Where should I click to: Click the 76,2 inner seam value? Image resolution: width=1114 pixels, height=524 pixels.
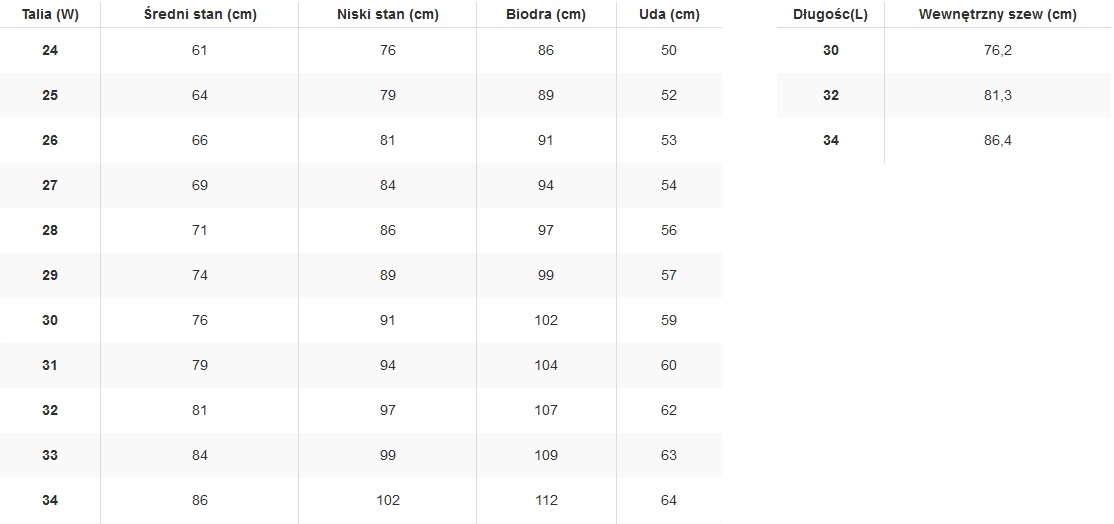(x=998, y=50)
